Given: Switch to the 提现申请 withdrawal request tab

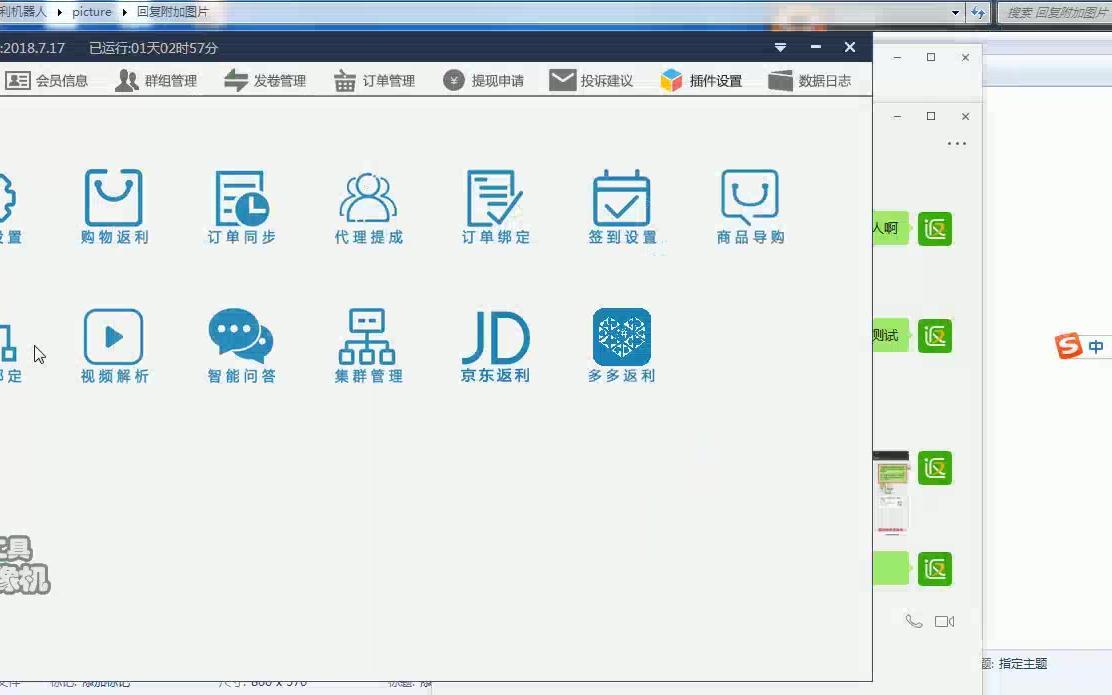Looking at the screenshot, I should point(484,81).
